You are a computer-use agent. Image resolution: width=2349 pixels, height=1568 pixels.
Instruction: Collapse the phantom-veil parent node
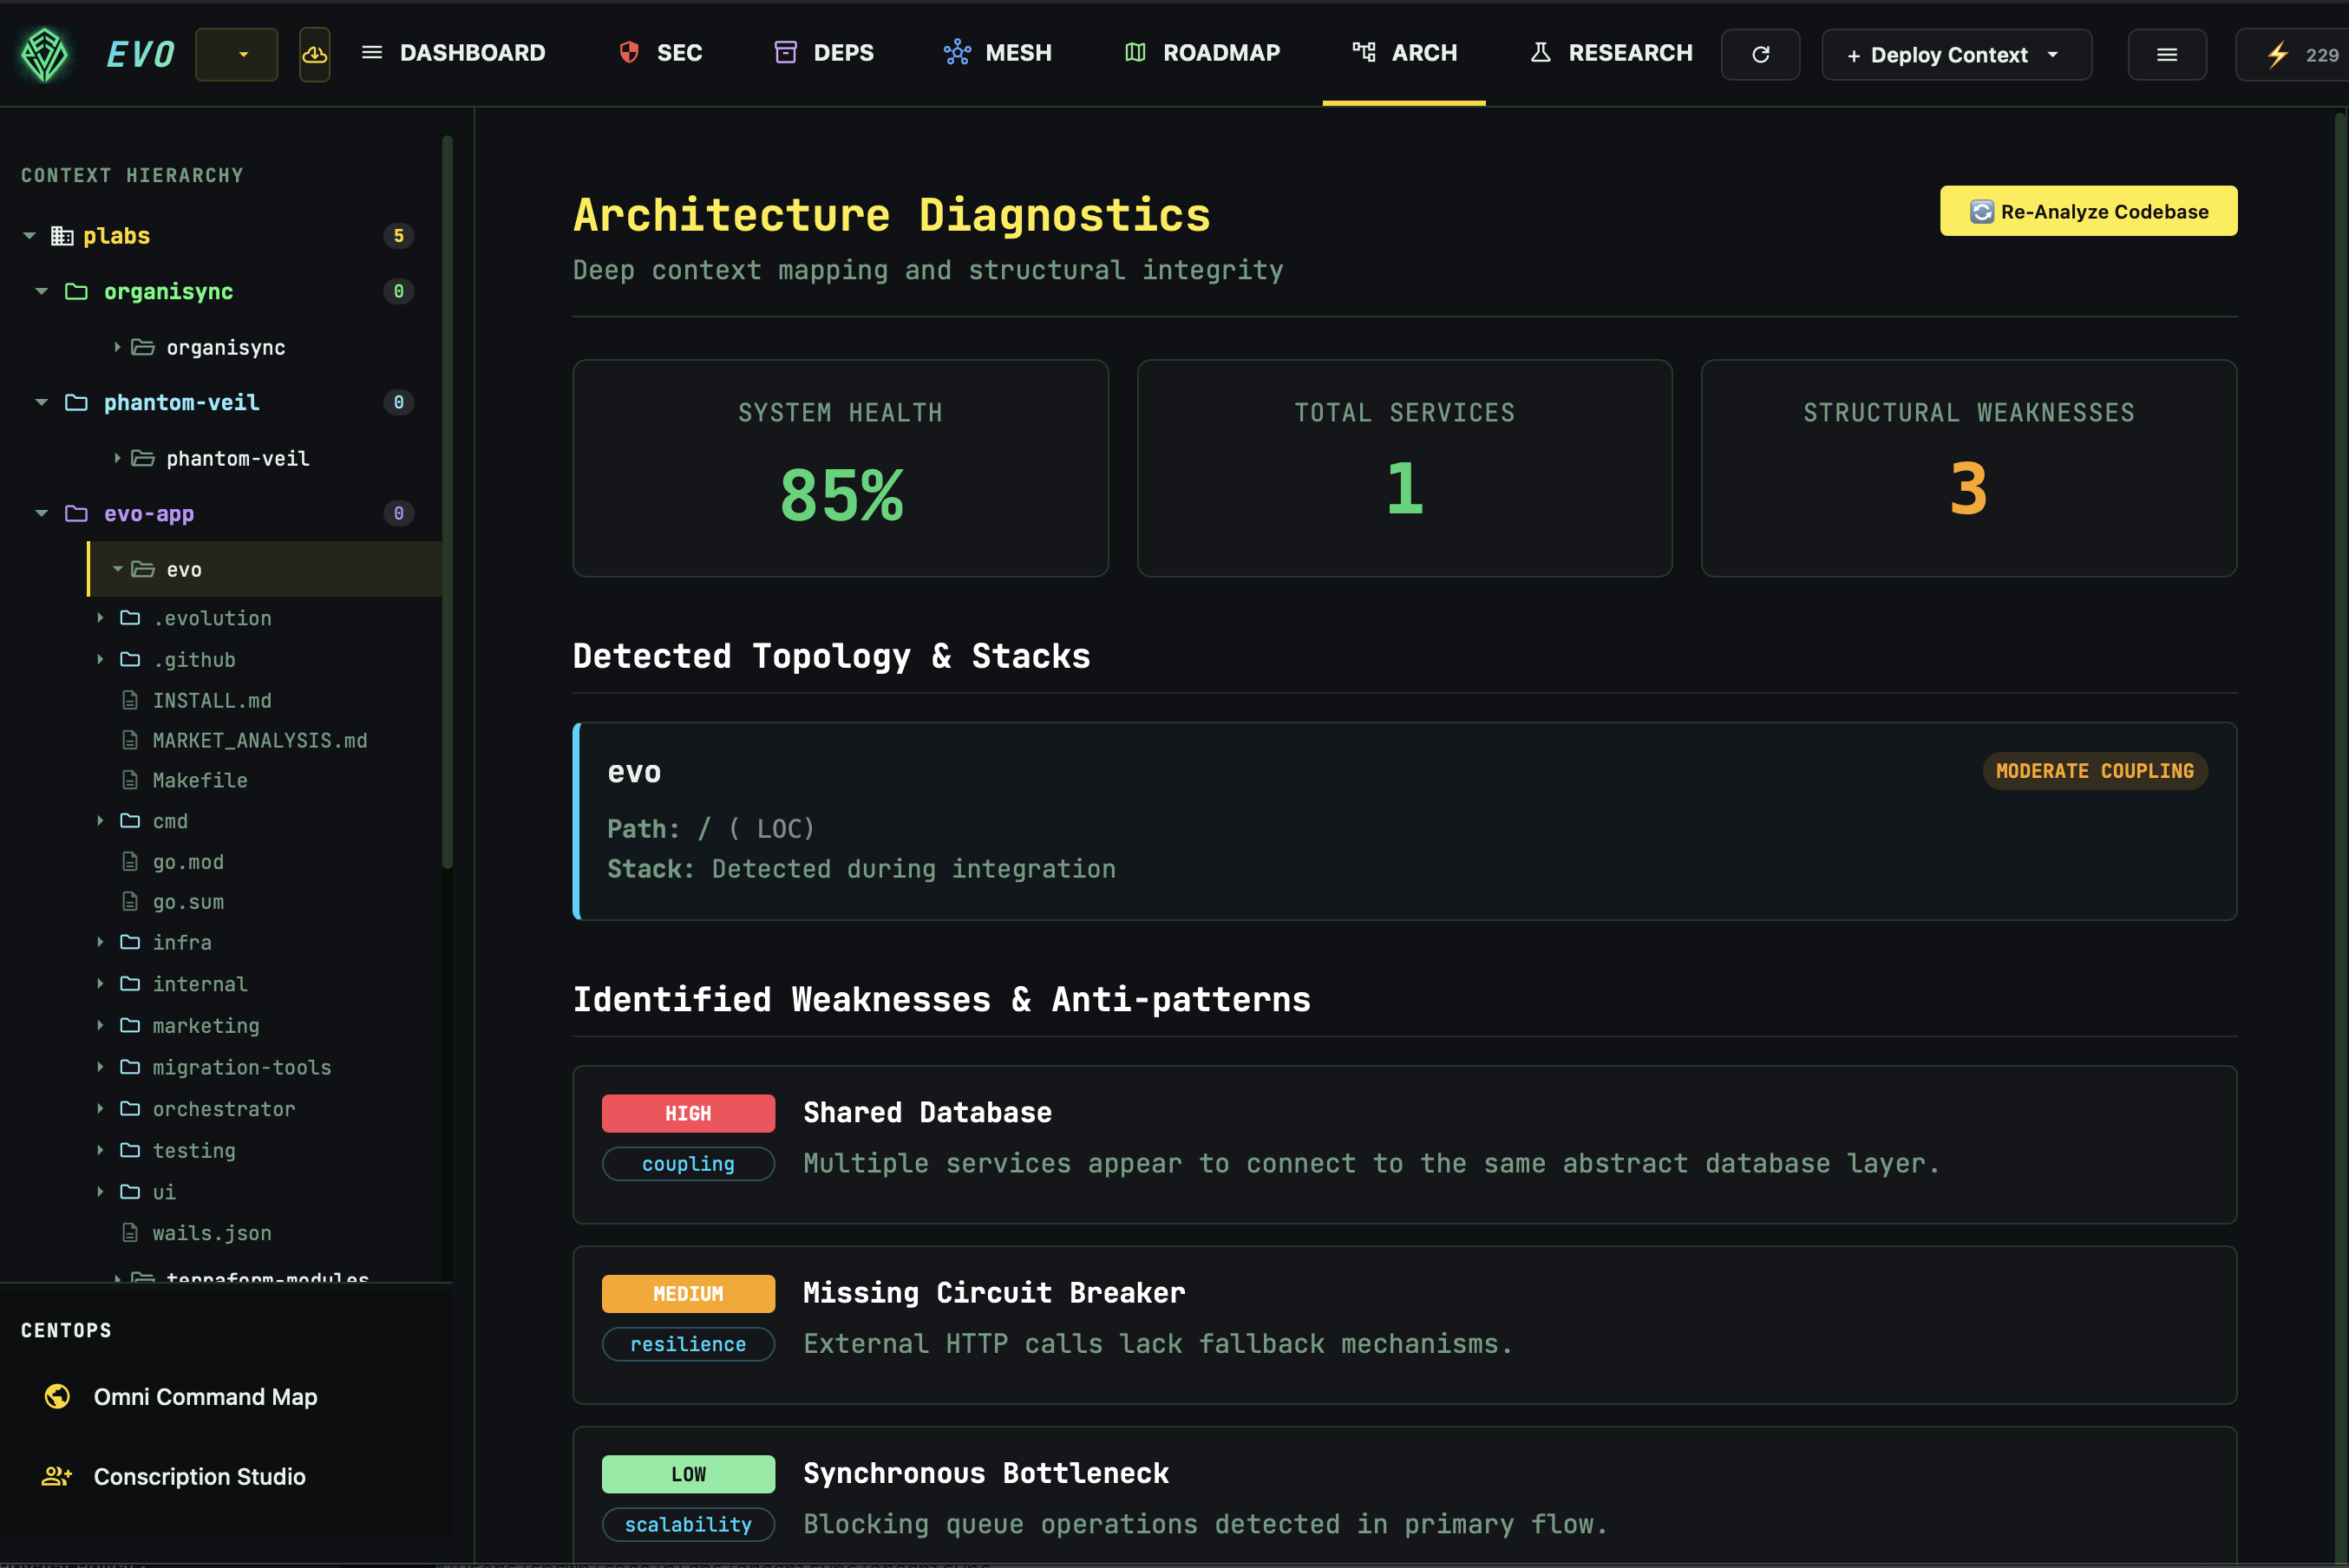pos(42,402)
